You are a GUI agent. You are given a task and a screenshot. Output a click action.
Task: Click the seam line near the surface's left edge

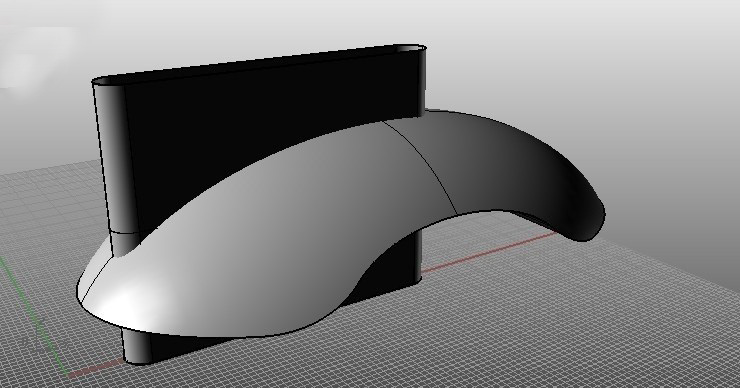pos(96,279)
